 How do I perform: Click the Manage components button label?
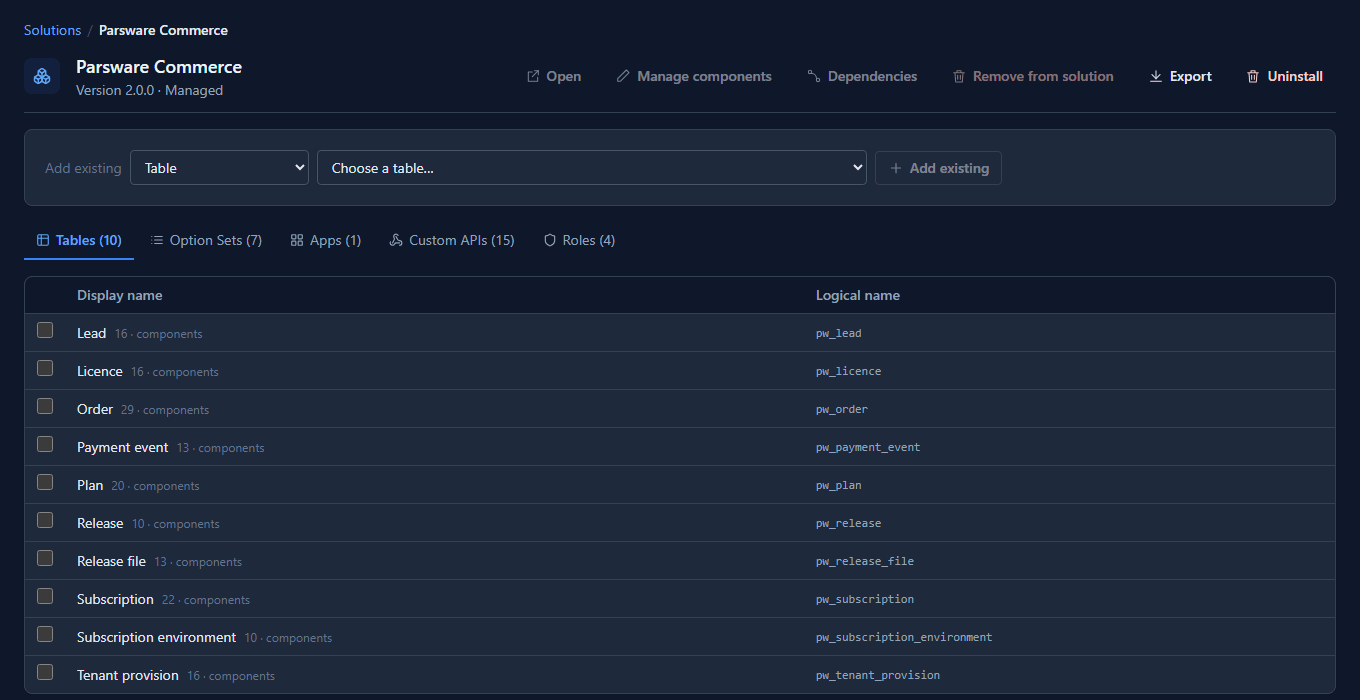point(704,76)
